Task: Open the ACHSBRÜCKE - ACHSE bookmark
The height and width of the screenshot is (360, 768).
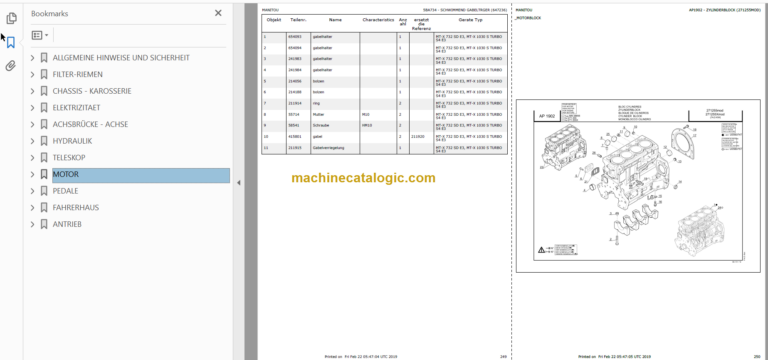Action: (90, 124)
